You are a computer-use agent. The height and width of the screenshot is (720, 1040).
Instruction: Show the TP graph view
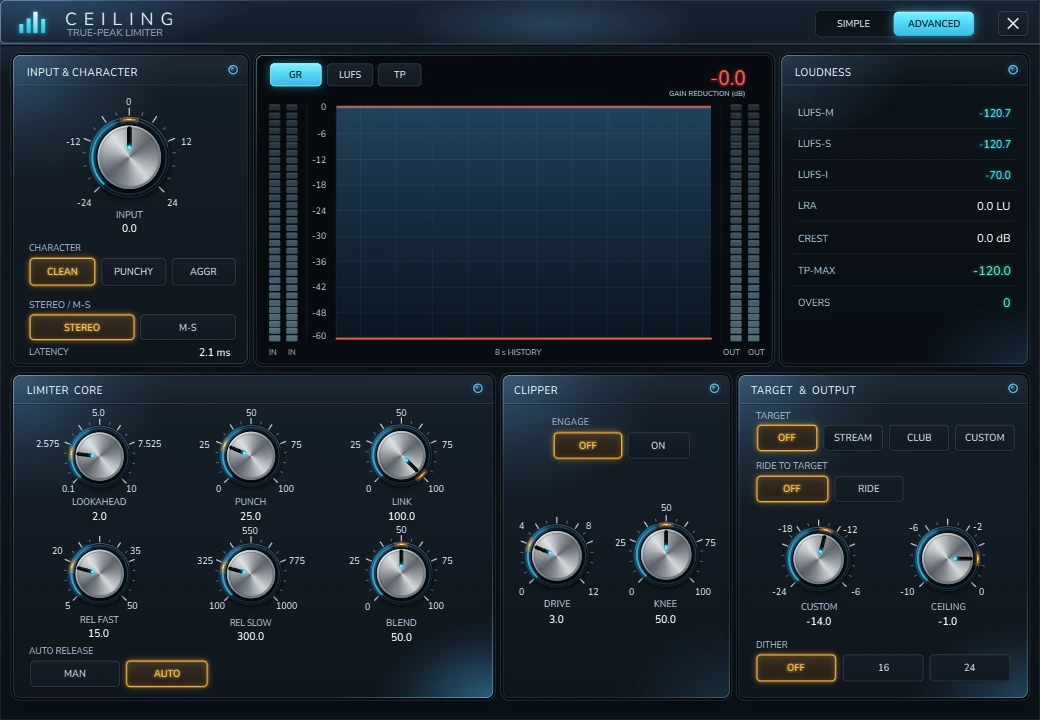(399, 74)
